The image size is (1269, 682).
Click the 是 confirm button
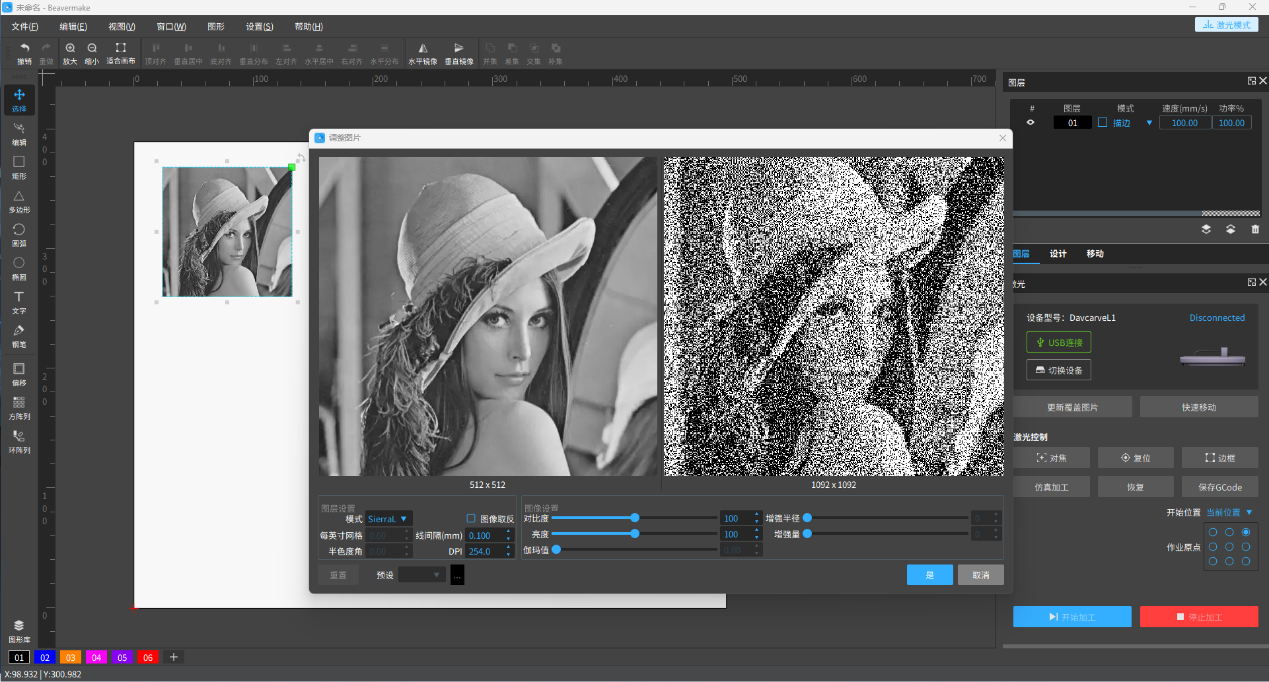tap(929, 575)
